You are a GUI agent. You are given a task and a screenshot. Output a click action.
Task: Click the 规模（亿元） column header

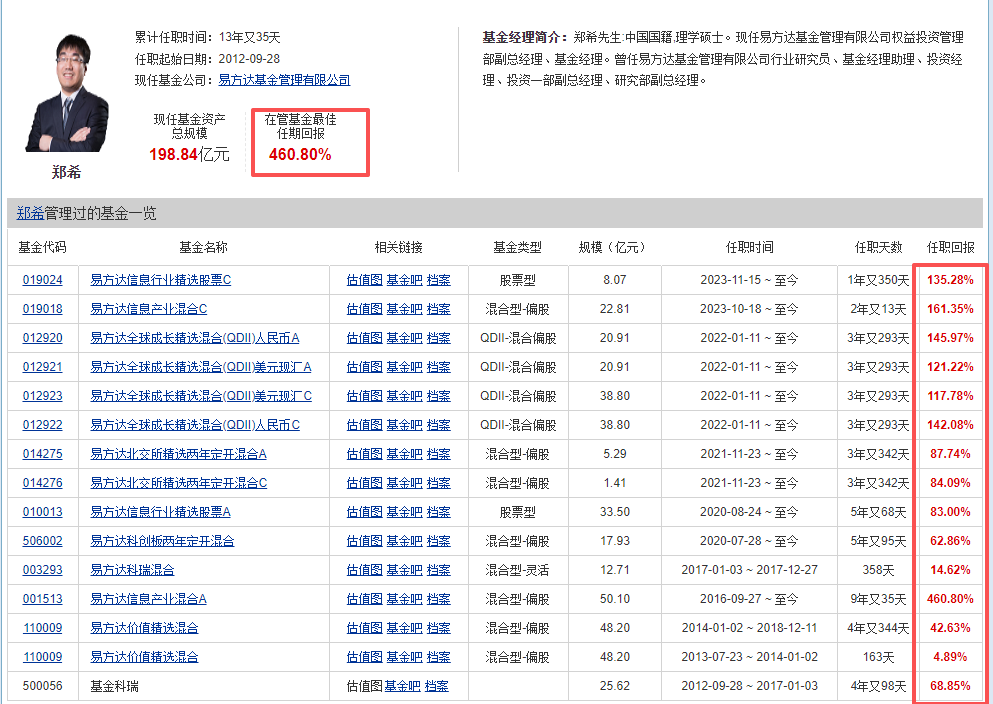614,248
